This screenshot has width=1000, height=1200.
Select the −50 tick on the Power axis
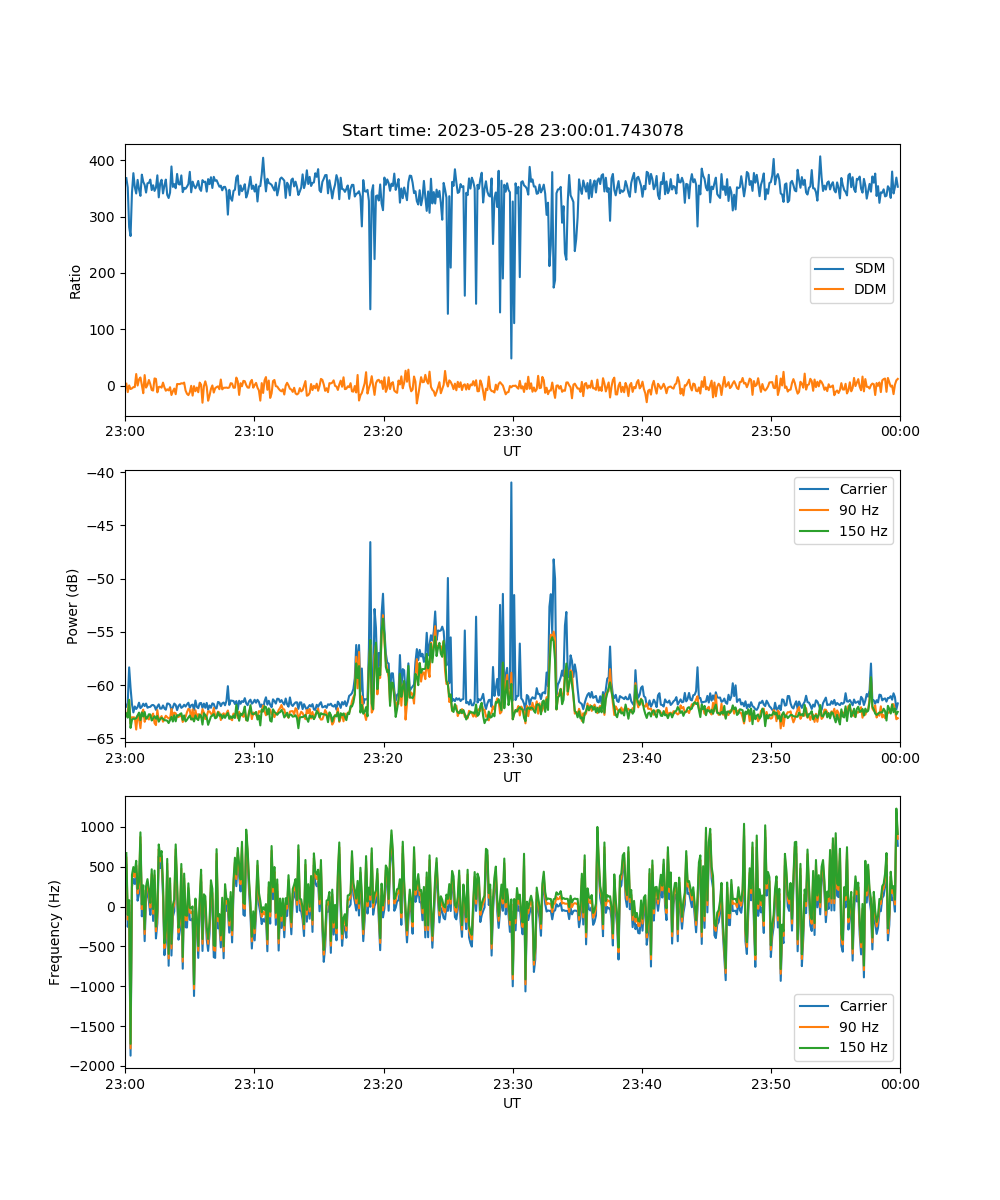tap(101, 579)
